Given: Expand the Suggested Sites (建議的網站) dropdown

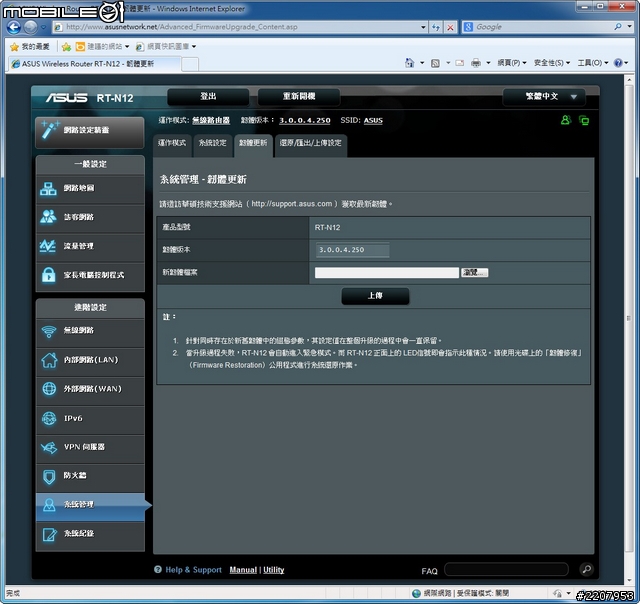Looking at the screenshot, I should point(127,47).
